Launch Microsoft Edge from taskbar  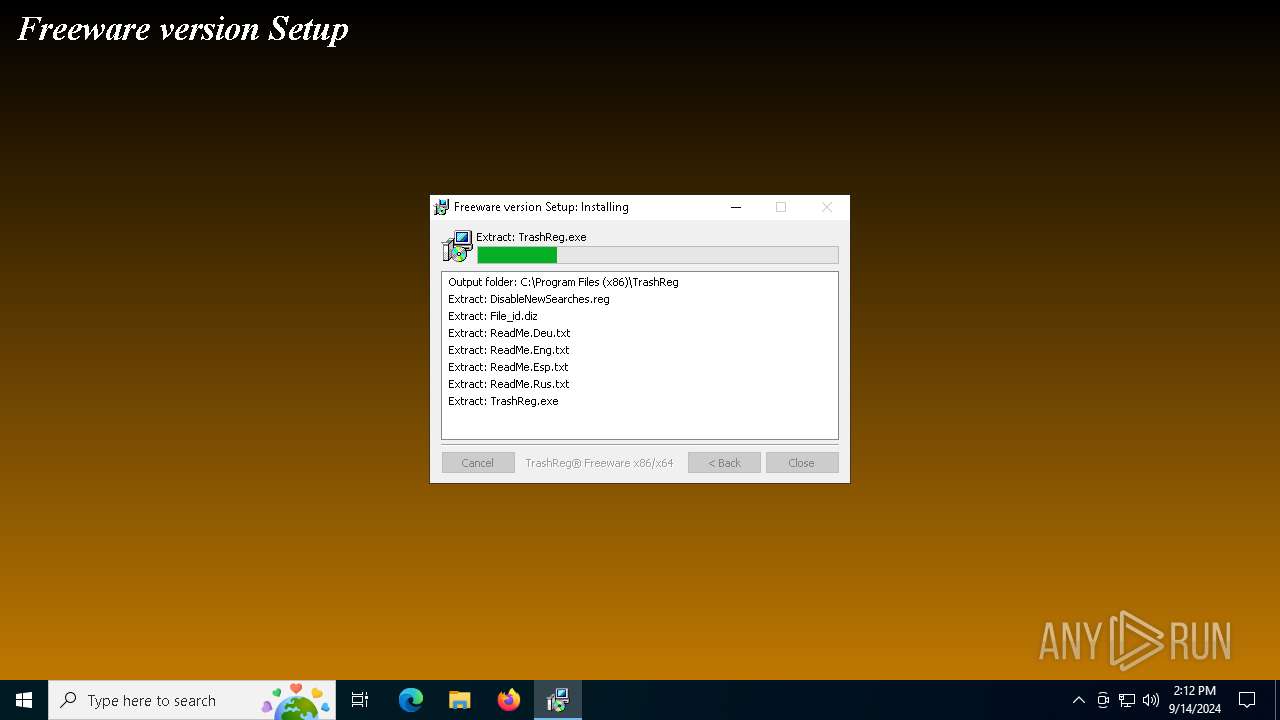pyautogui.click(x=411, y=700)
